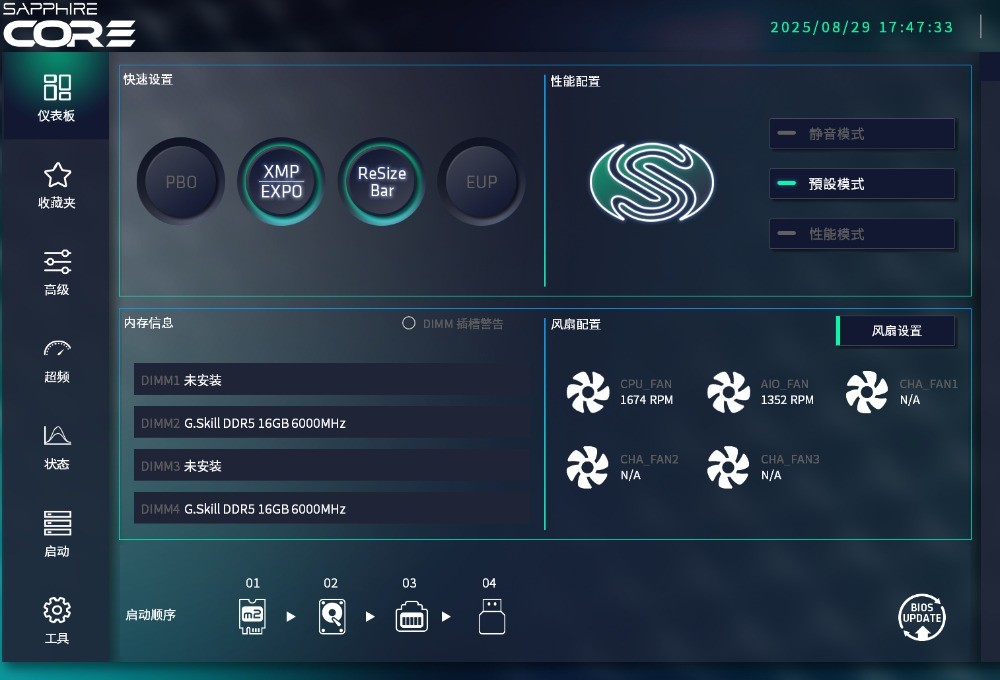The image size is (1000, 680).
Task: Click the BIOS UPDATE icon
Action: (x=922, y=617)
